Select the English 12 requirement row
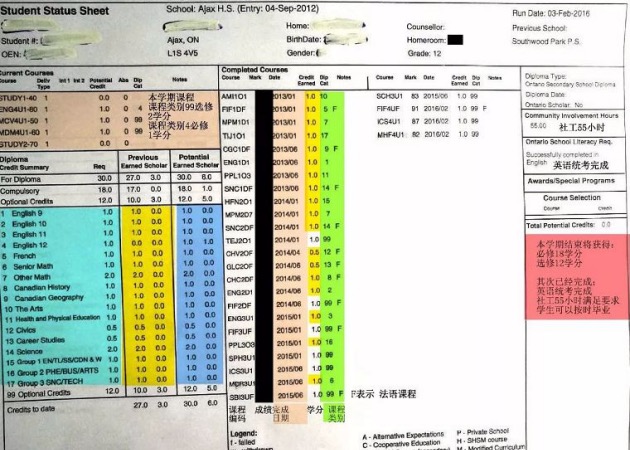This screenshot has width=630, height=450. (110, 244)
